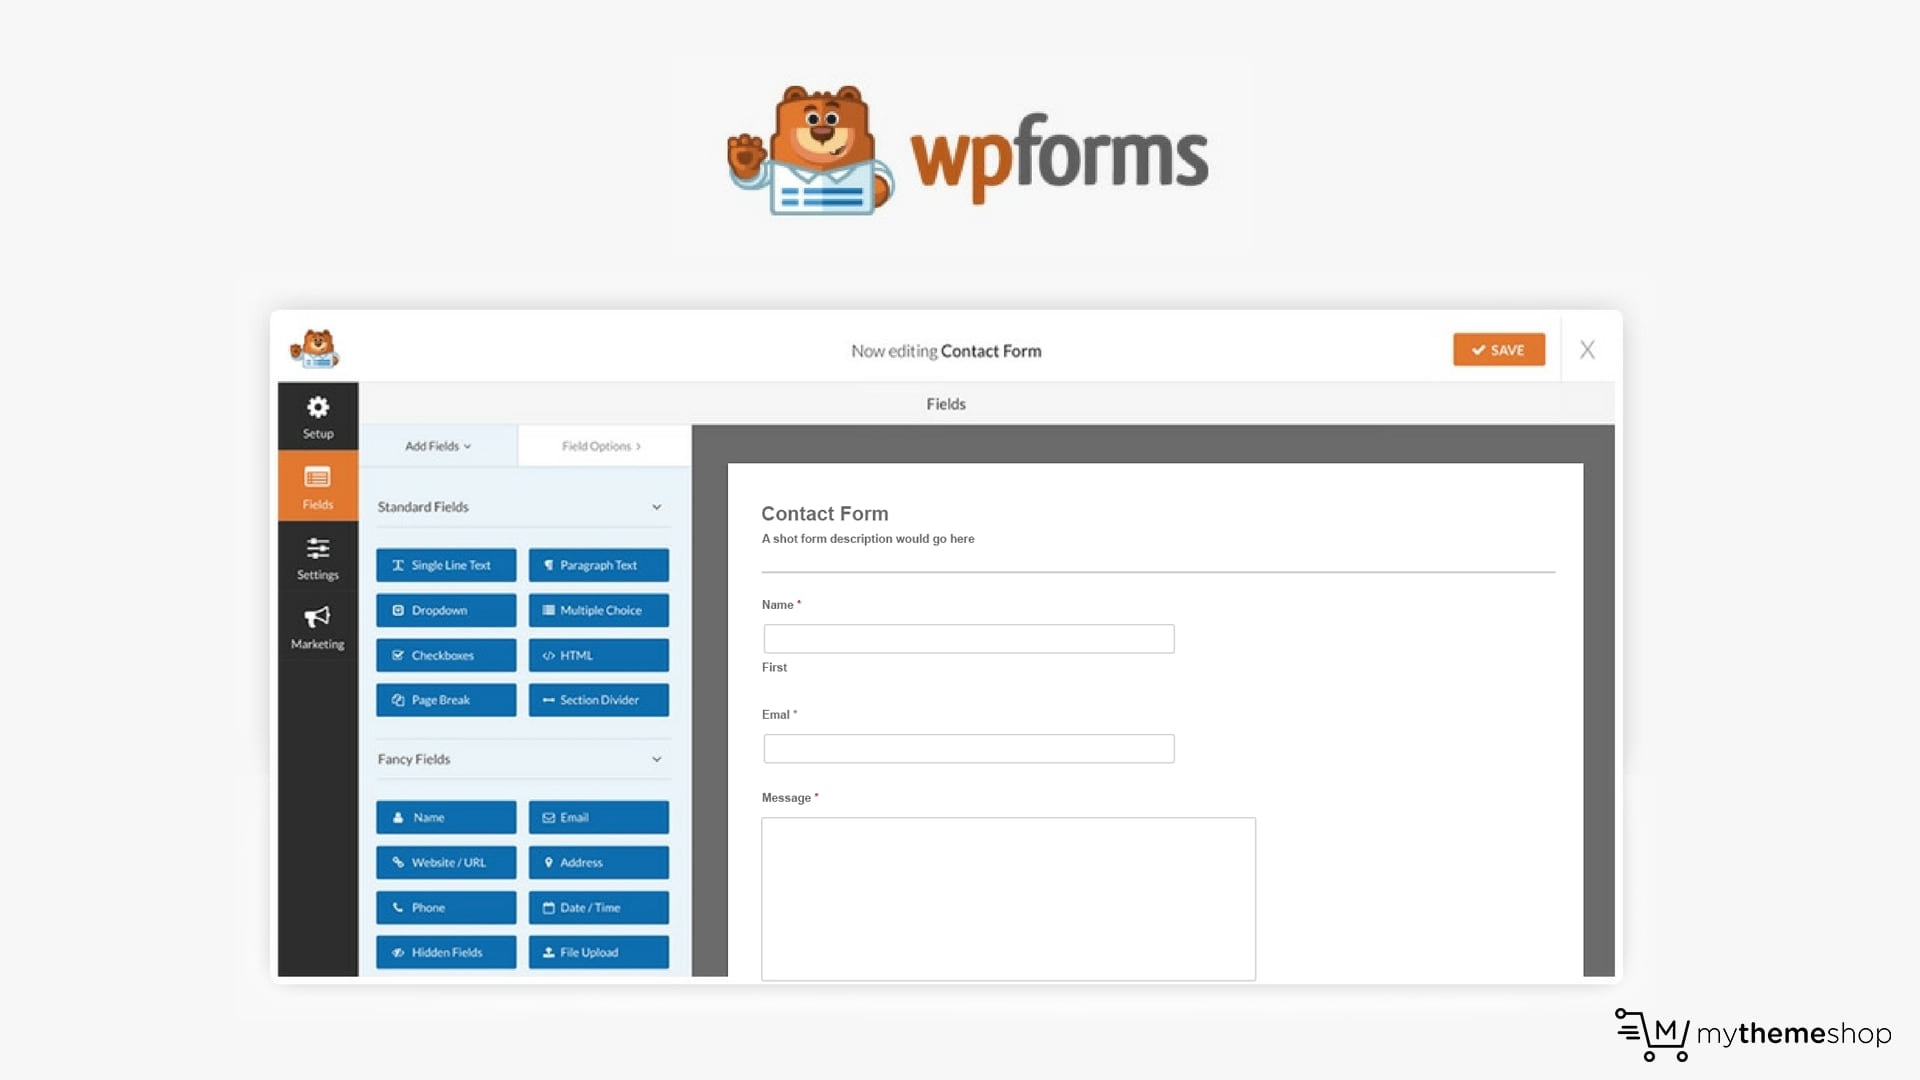Select the Contact Form title in preview
The height and width of the screenshot is (1080, 1920).
825,513
